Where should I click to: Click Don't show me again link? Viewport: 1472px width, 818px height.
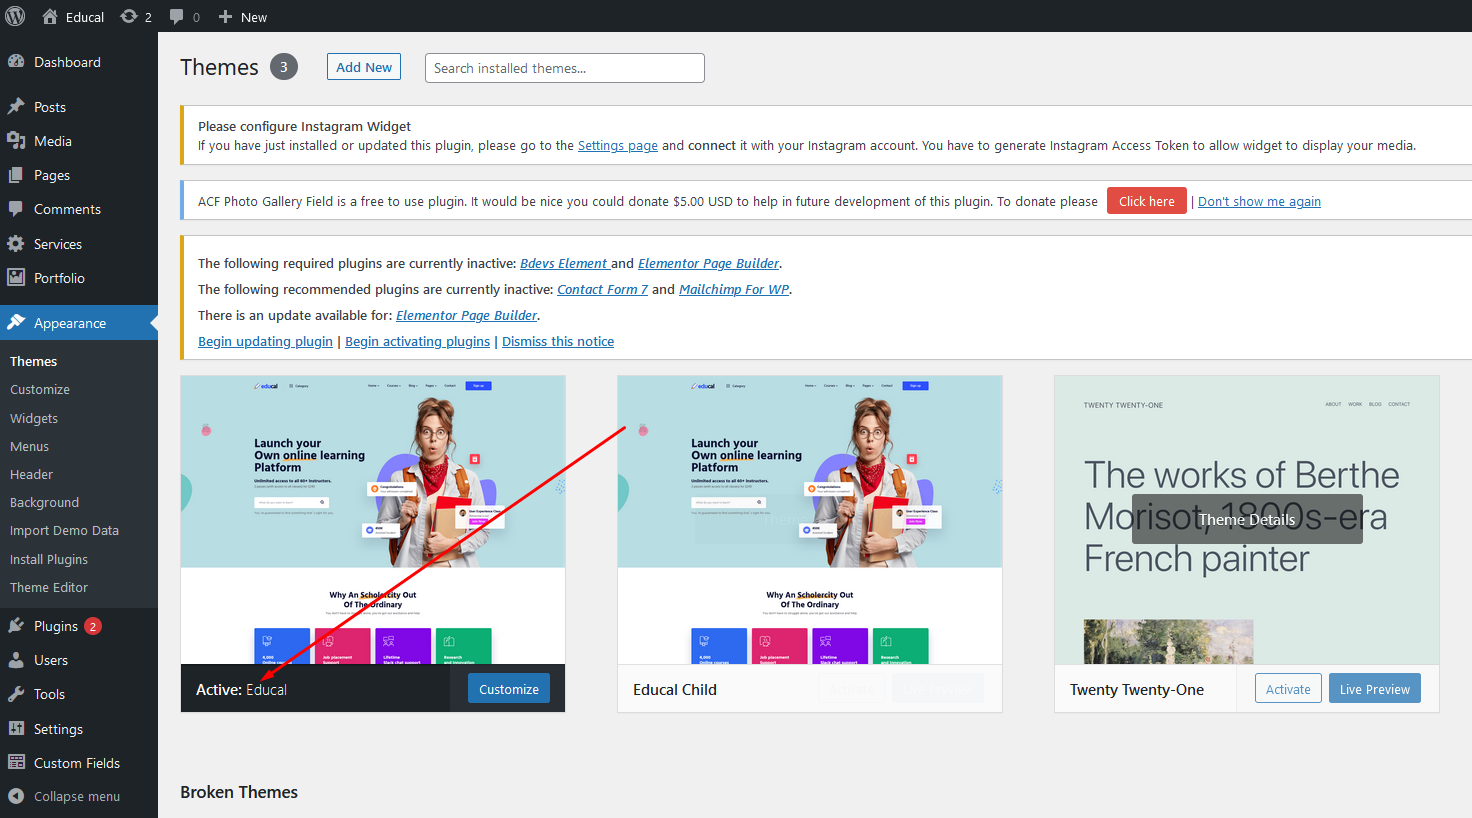pos(1259,201)
